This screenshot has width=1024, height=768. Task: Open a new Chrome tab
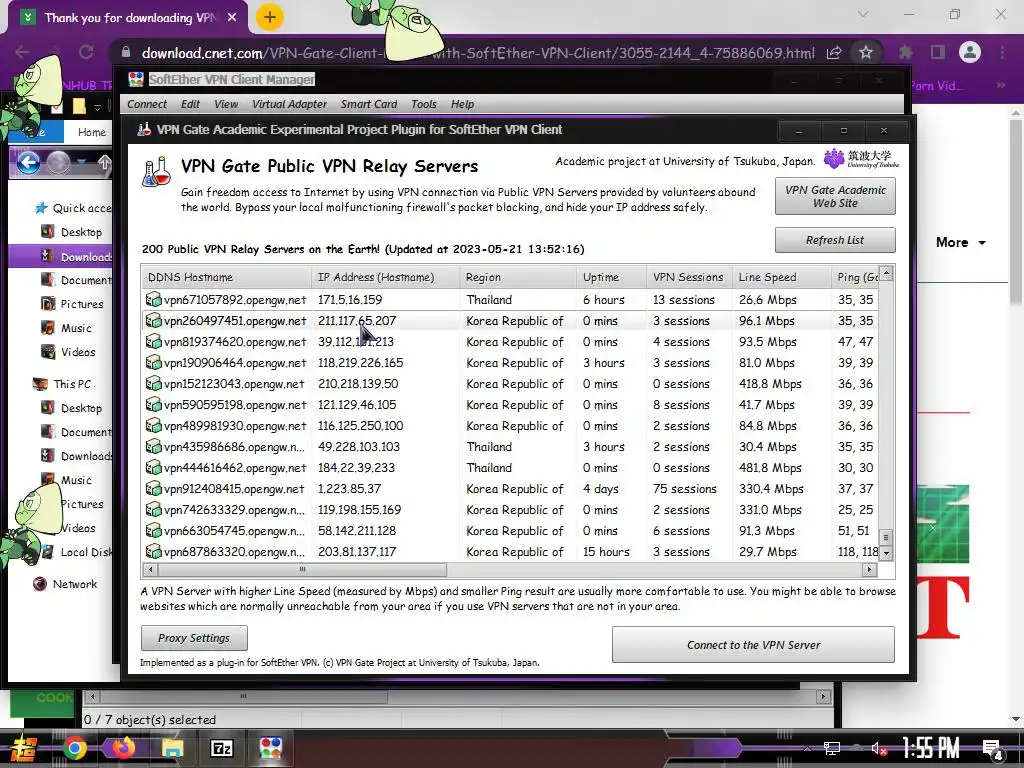(269, 17)
